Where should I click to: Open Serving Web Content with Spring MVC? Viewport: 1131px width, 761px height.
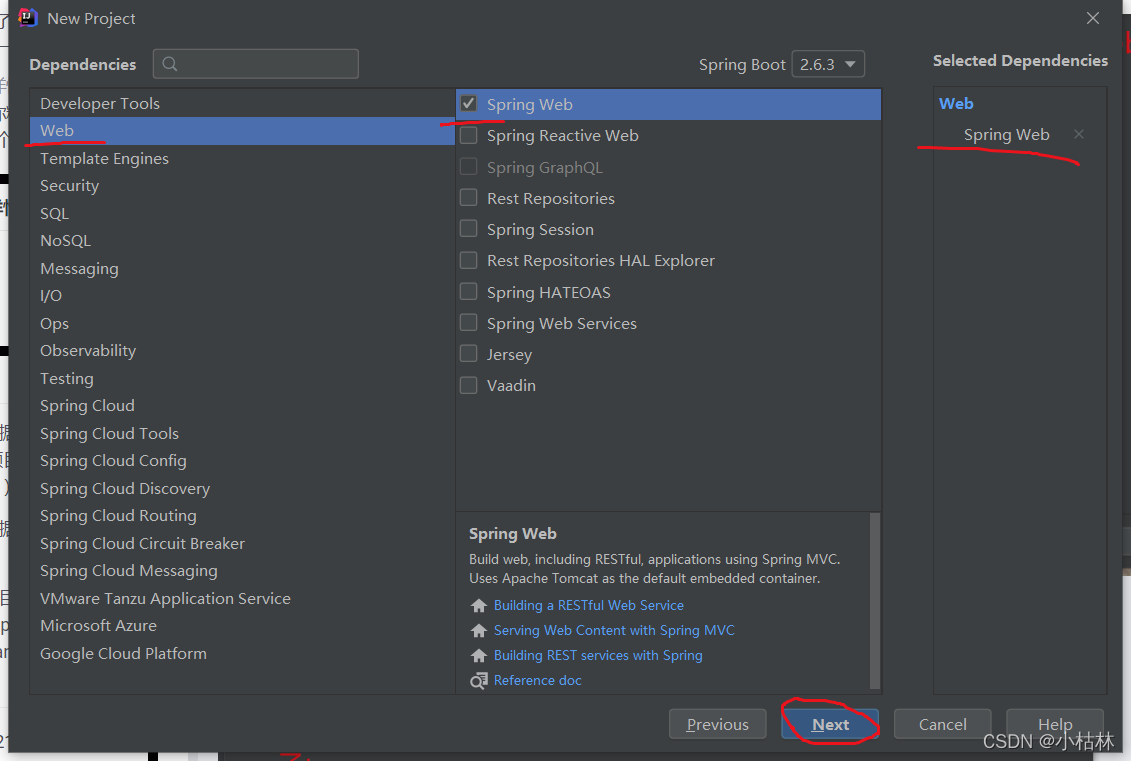point(614,630)
